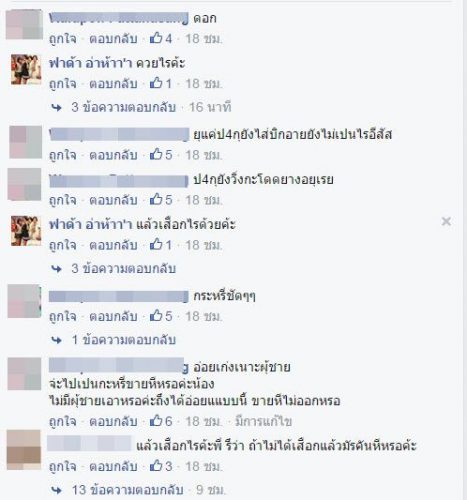
Task: Click reply arrow icon beside 13 ข้อความตอบกลับ
Action: [x=57, y=490]
